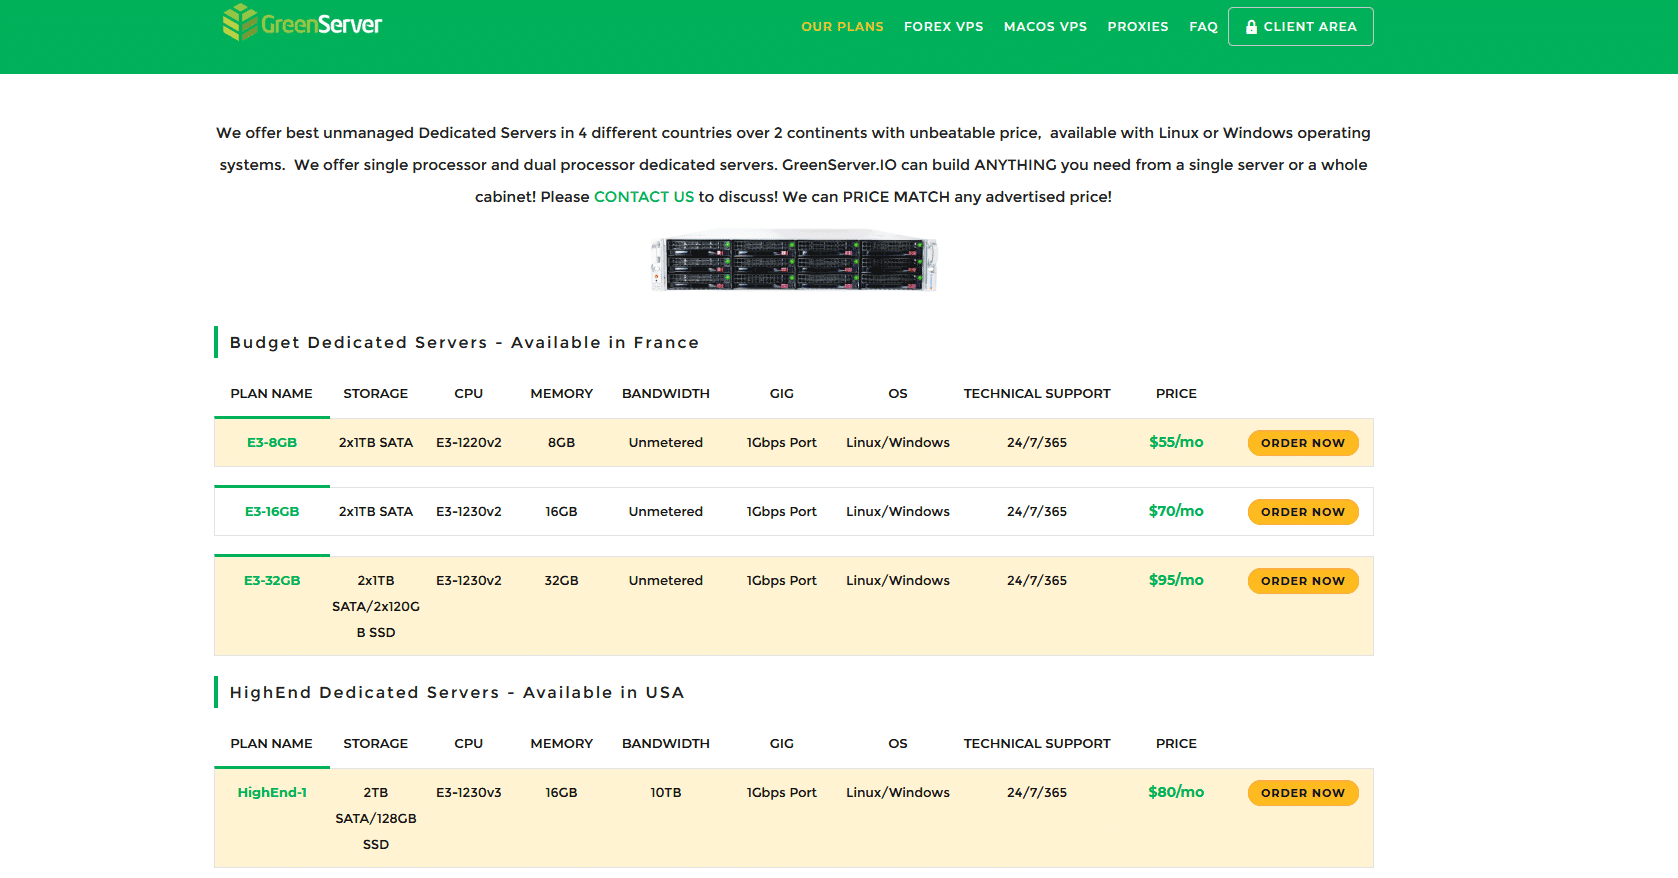Click the Budget Dedicated Servers France heading
The width and height of the screenshot is (1678, 878).
tap(464, 343)
